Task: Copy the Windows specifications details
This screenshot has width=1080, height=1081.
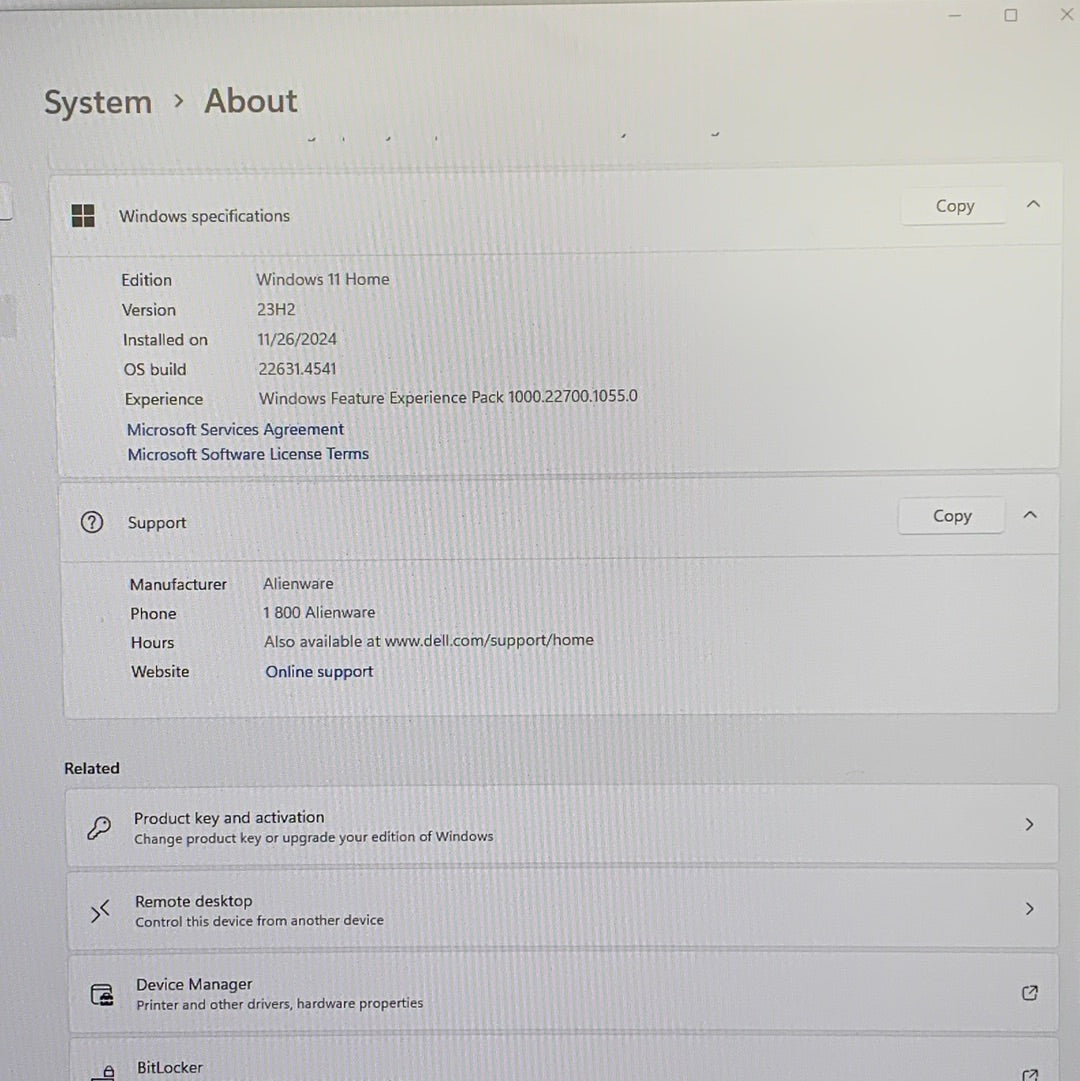Action: tap(954, 206)
